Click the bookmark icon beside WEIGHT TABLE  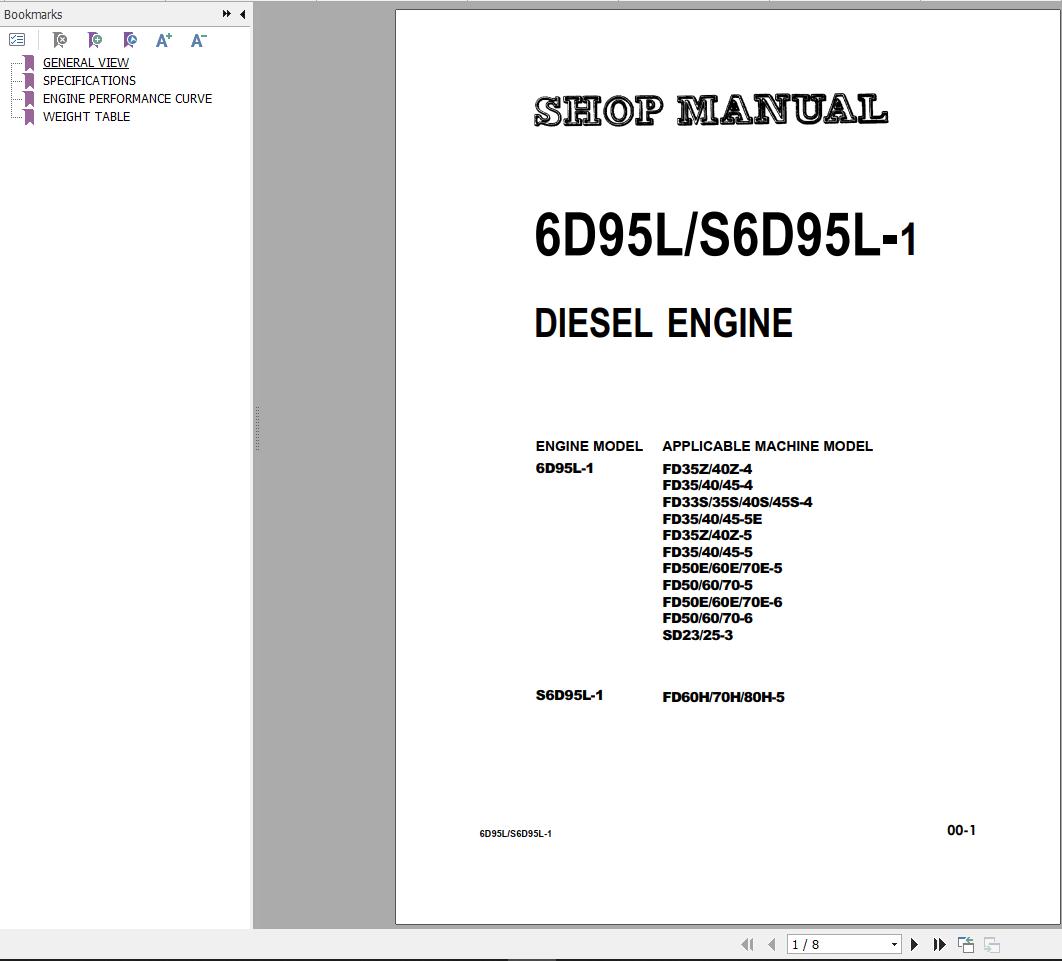click(28, 117)
